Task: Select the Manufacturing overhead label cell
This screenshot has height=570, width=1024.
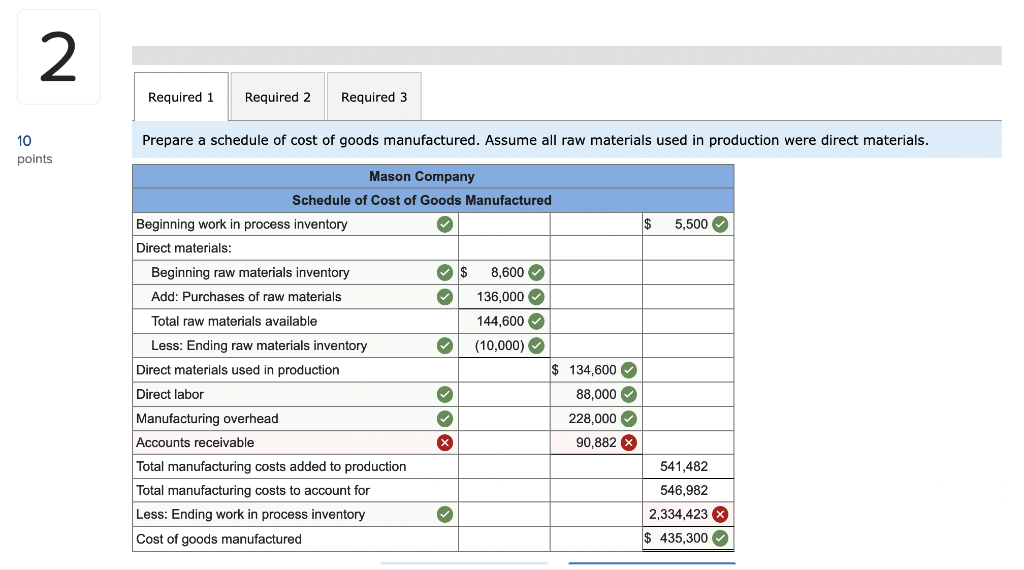Action: 295,419
